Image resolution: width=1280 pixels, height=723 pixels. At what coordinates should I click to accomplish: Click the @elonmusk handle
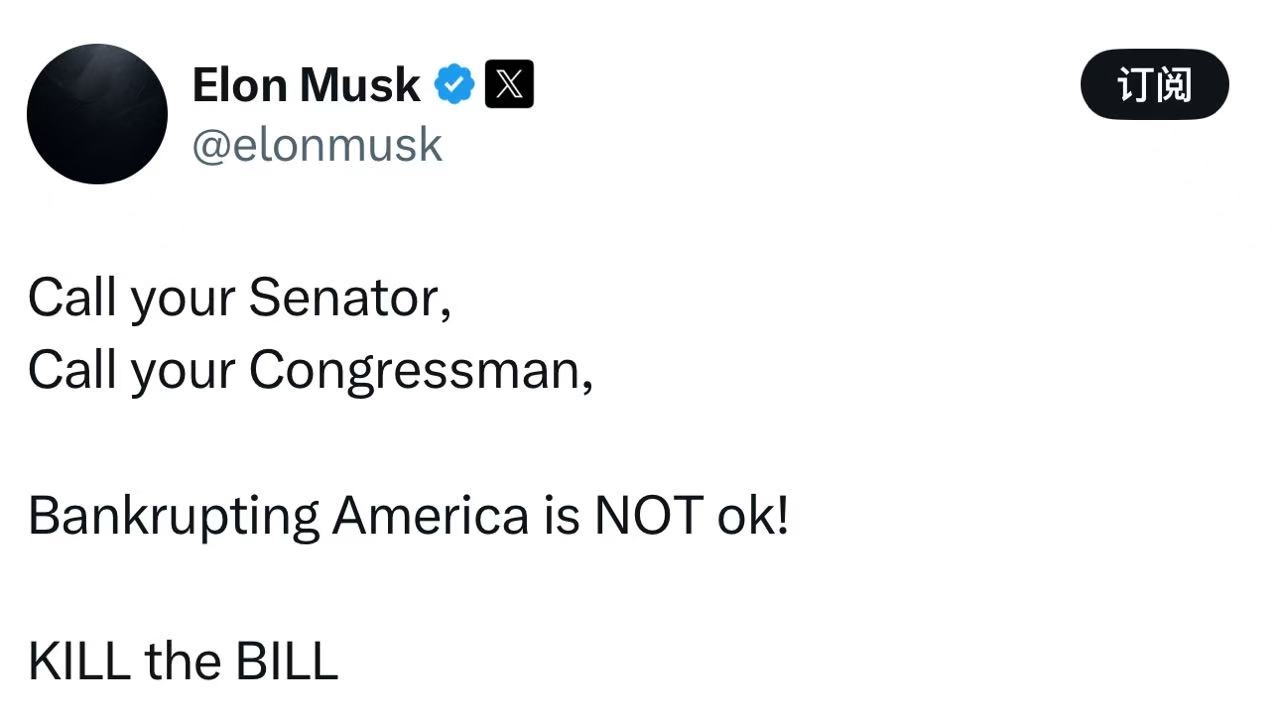tap(316, 145)
